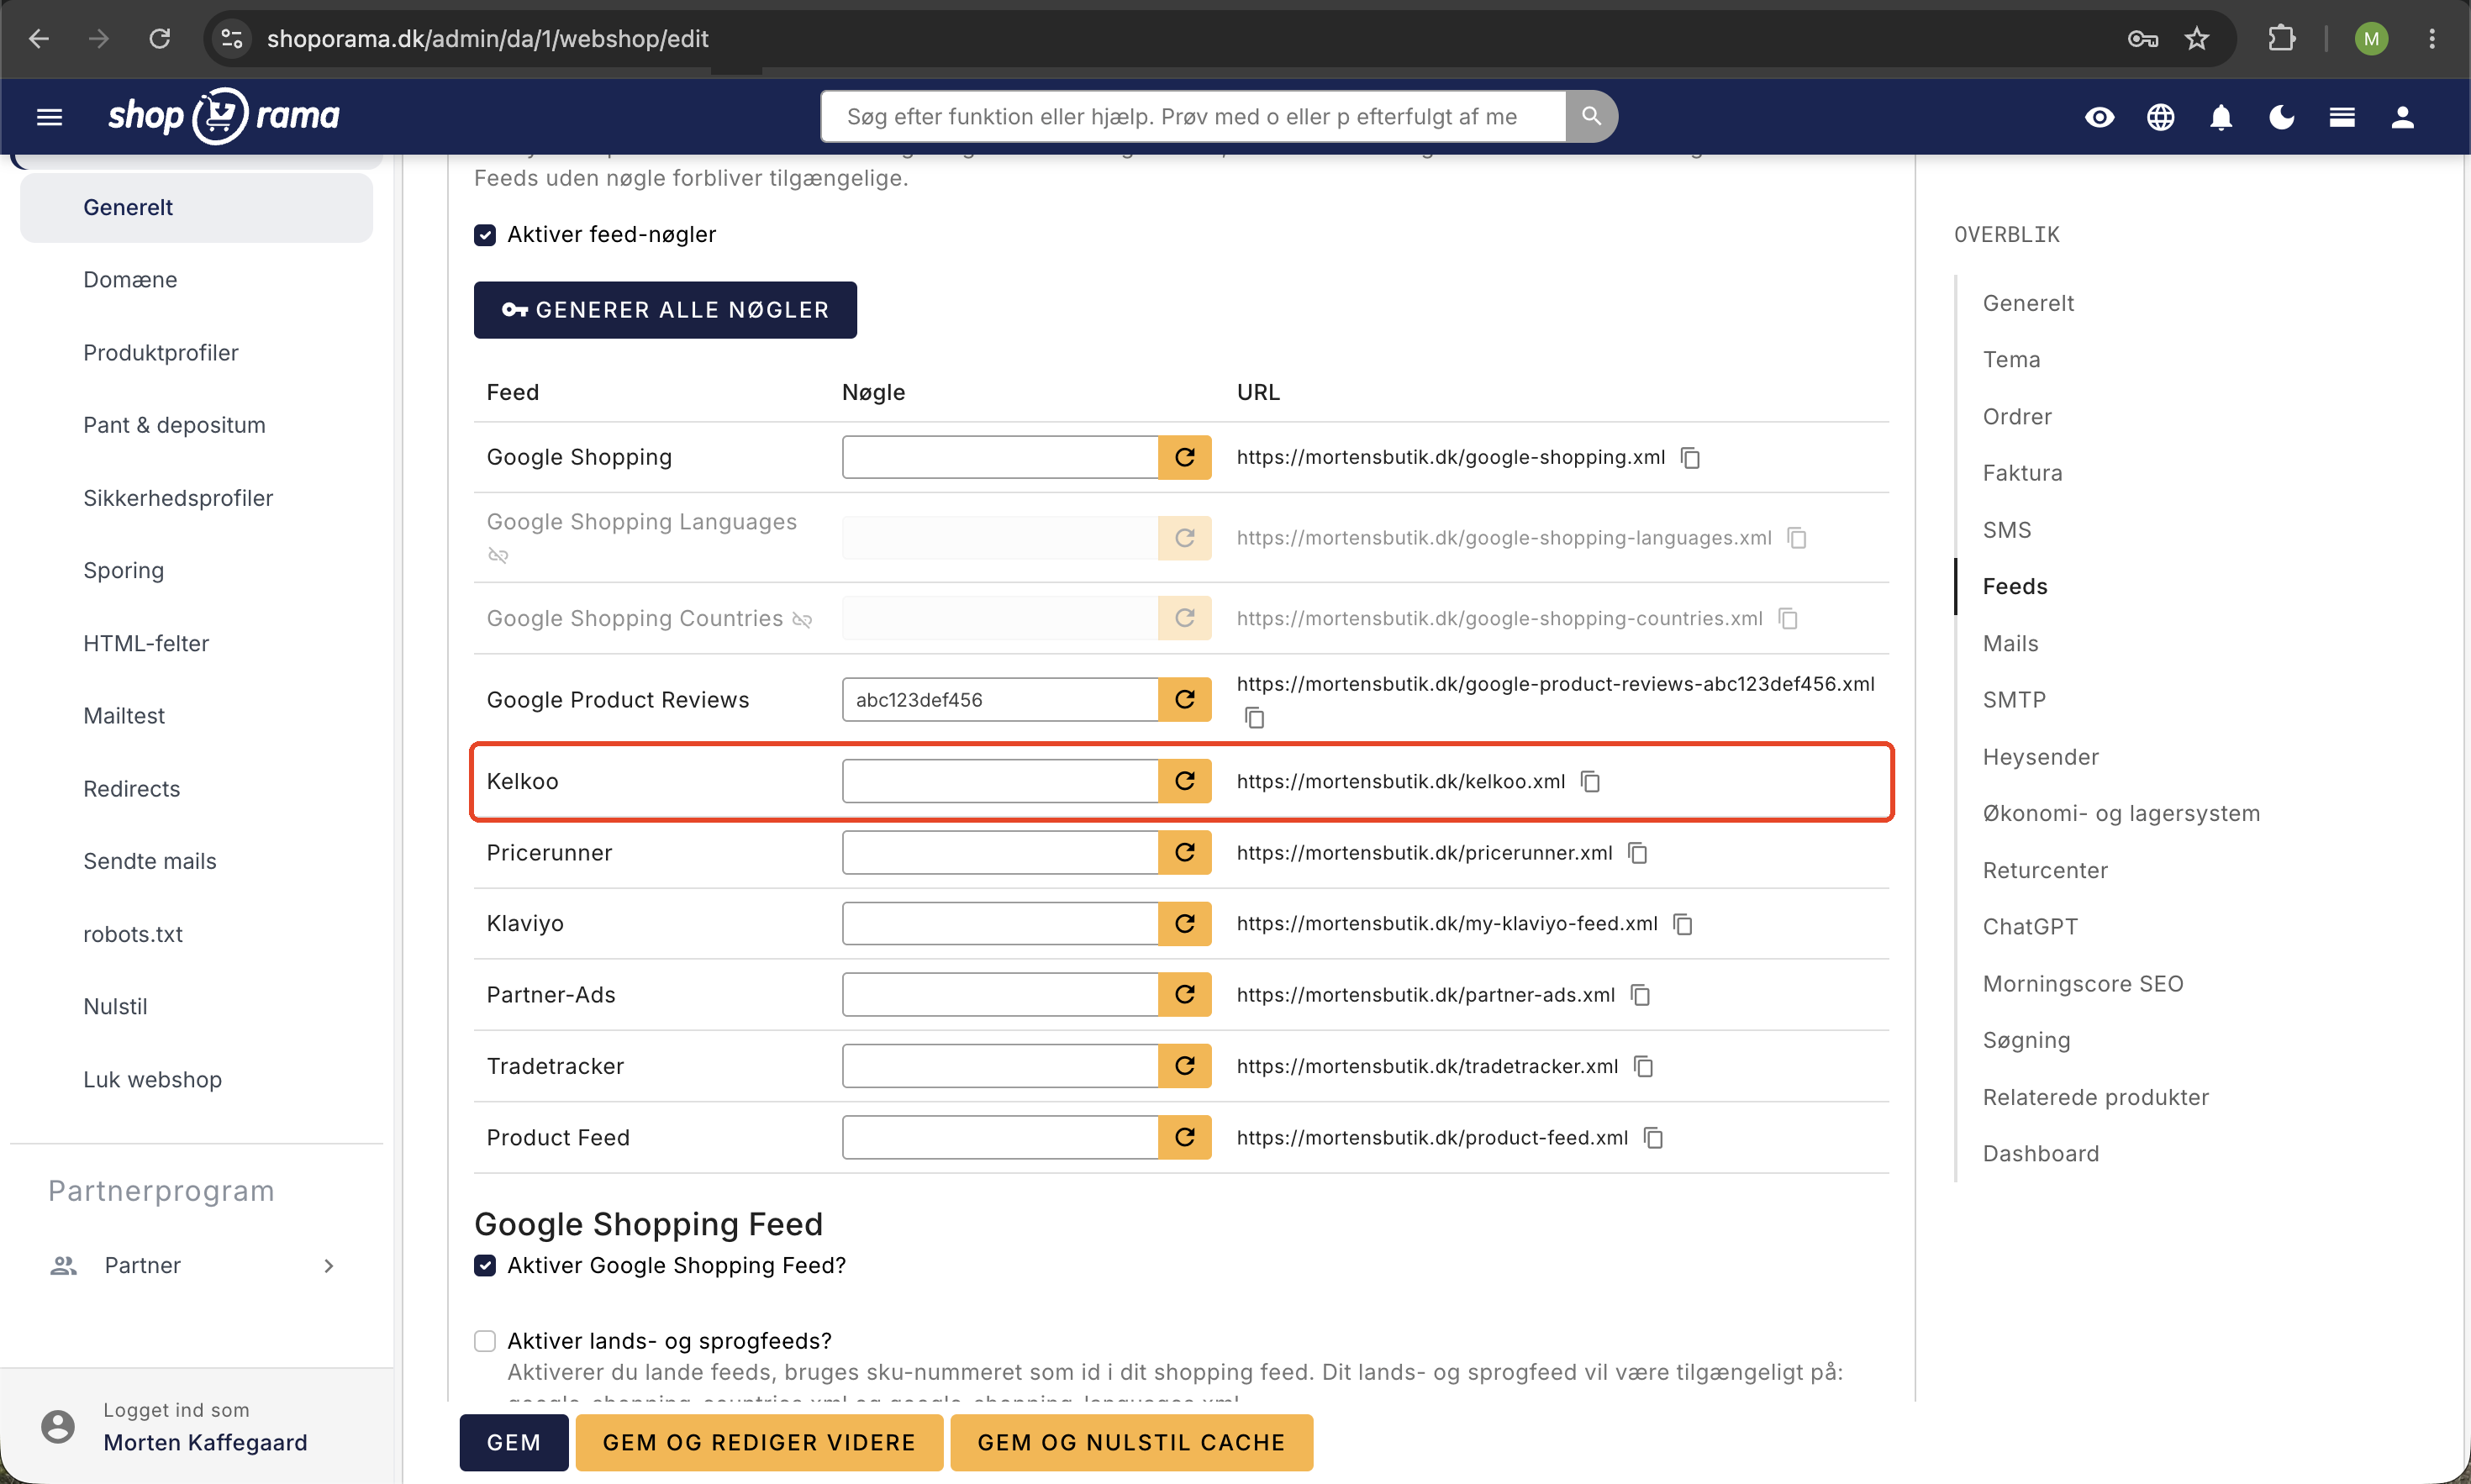This screenshot has height=1484, width=2471.
Task: Enable Aktiver lands- og sprogfeeds checkbox
Action: (x=485, y=1341)
